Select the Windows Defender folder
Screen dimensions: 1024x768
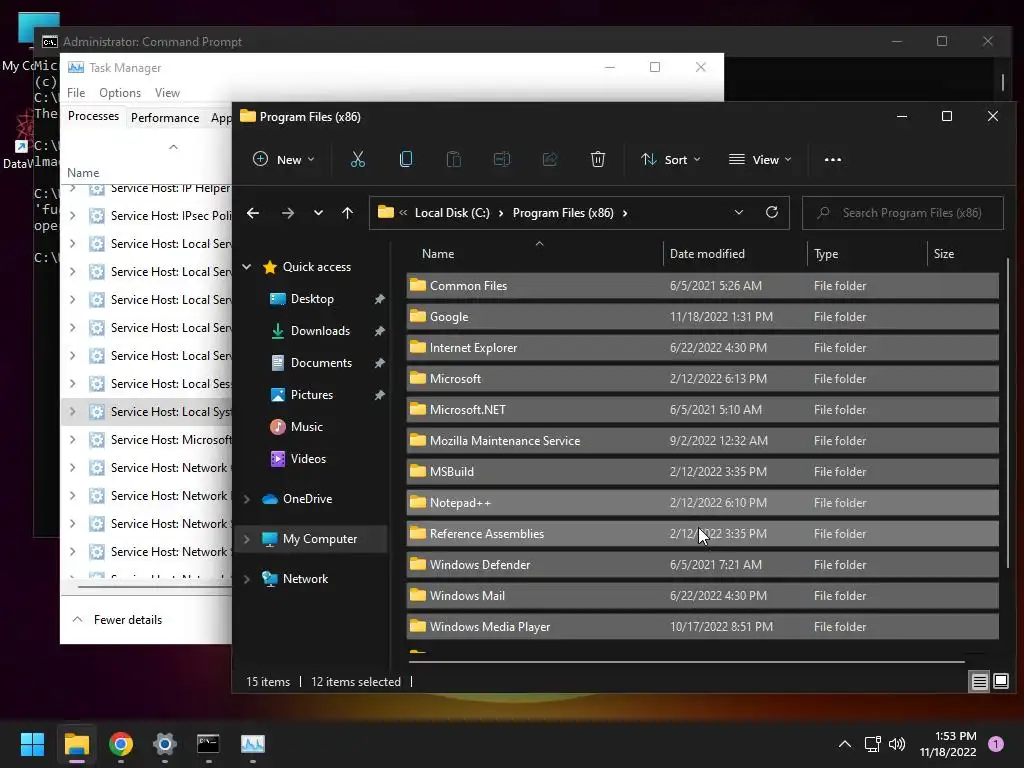(x=703, y=565)
